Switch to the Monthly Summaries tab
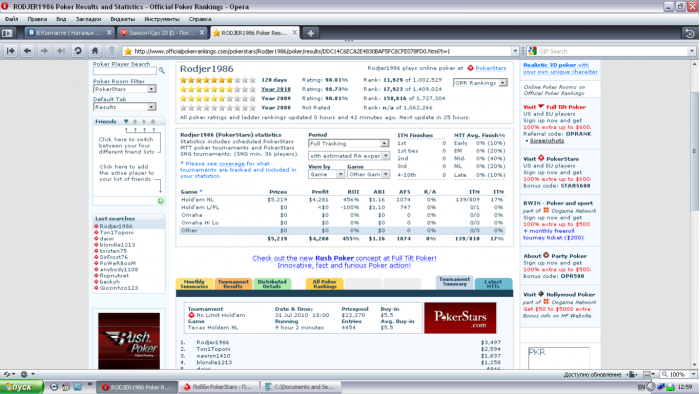The height and width of the screenshot is (394, 700). point(194,284)
